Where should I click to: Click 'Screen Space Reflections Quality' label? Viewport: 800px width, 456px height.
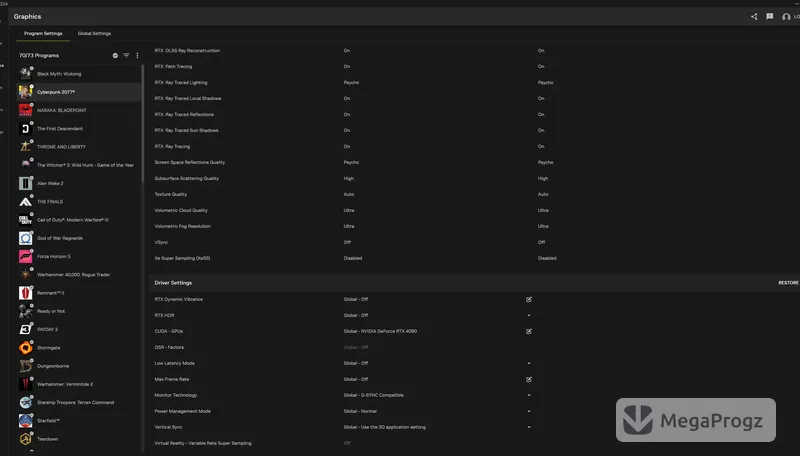click(x=189, y=162)
